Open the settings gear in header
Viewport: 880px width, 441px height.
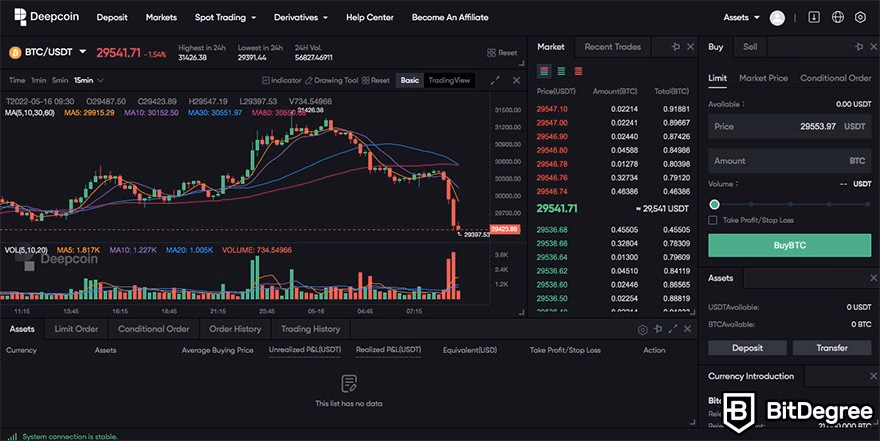pos(860,17)
